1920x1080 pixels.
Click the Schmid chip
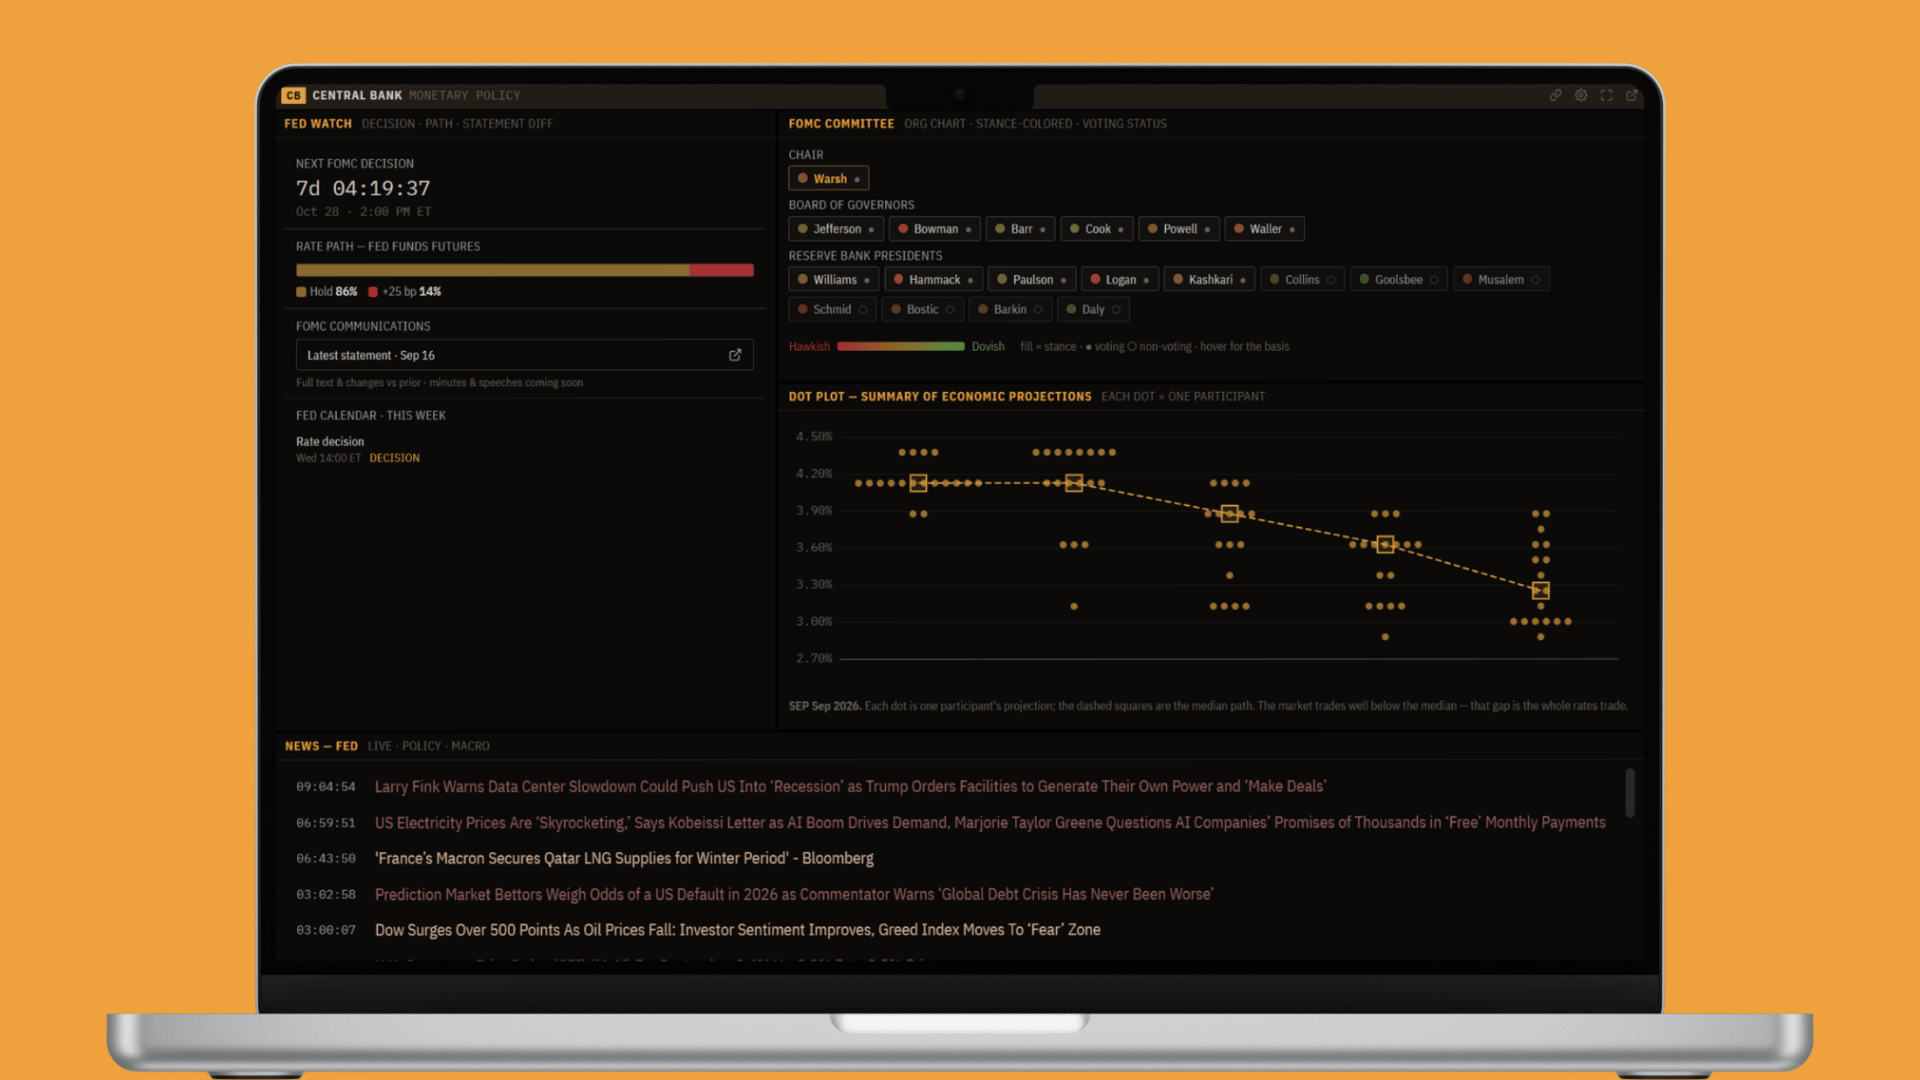832,310
